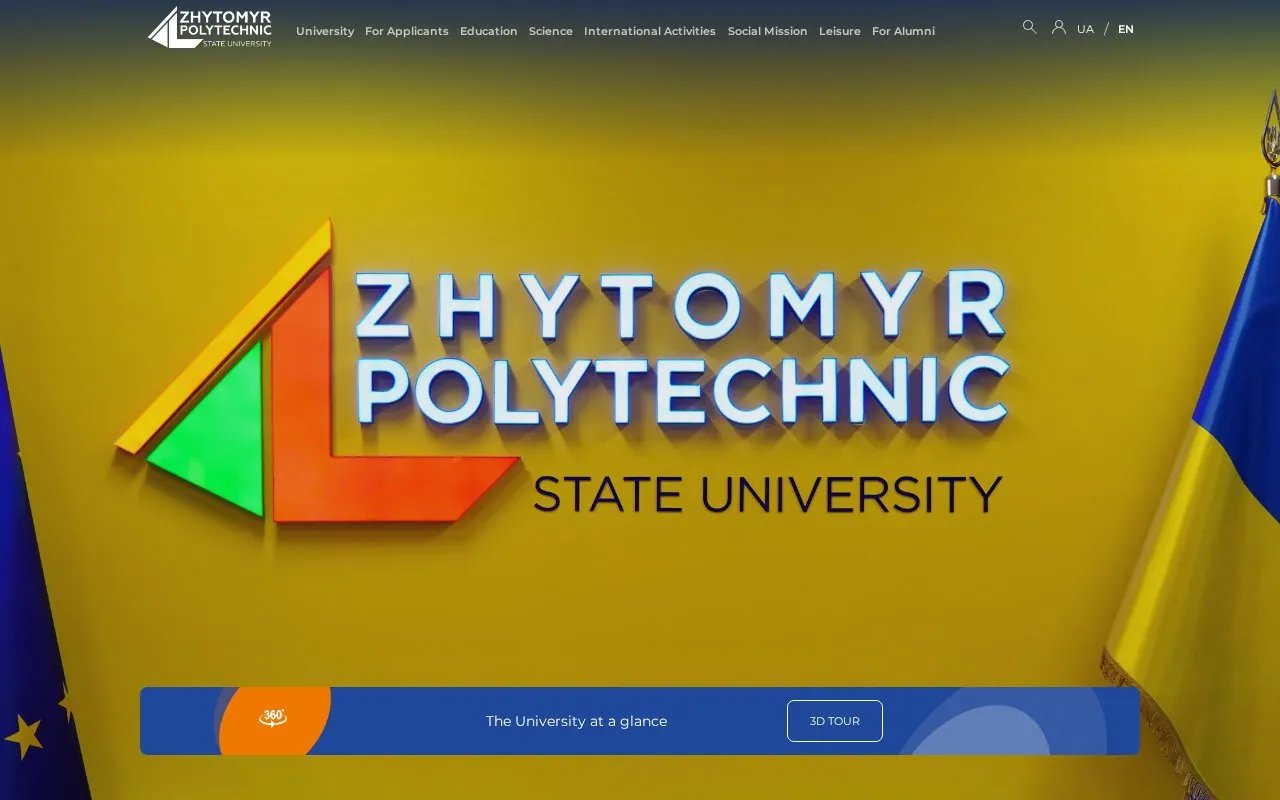Open the Leisure menu
Viewport: 1280px width, 800px height.
pyautogui.click(x=840, y=31)
